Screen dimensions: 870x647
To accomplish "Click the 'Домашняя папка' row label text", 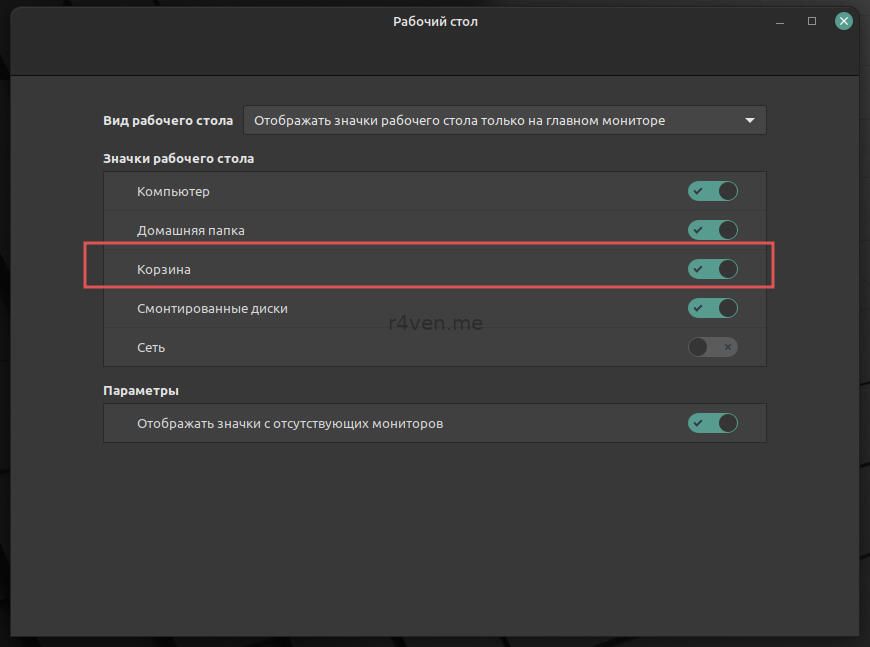I will [190, 230].
